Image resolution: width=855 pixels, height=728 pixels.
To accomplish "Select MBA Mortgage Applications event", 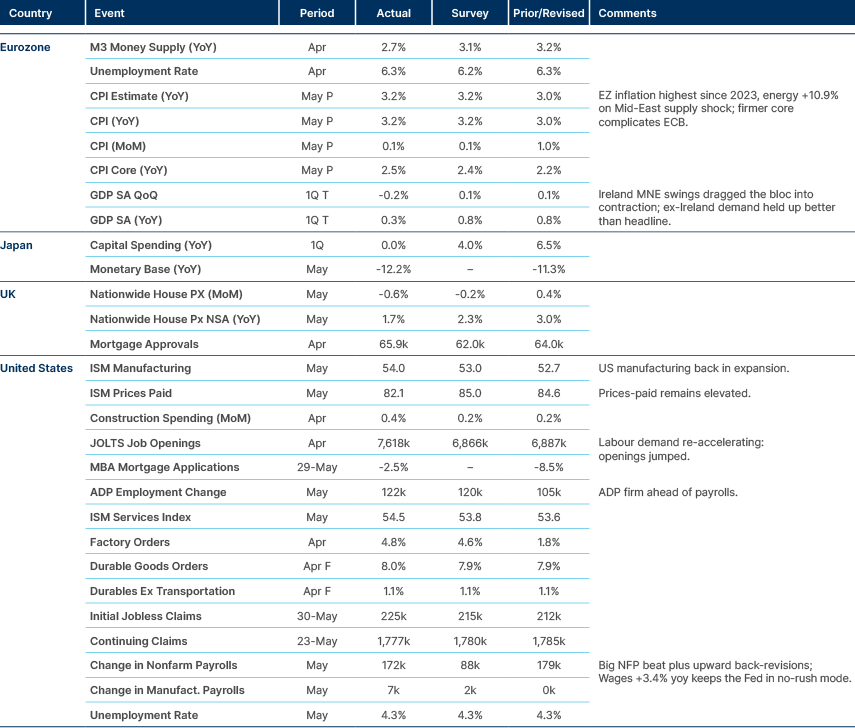I will coord(165,467).
